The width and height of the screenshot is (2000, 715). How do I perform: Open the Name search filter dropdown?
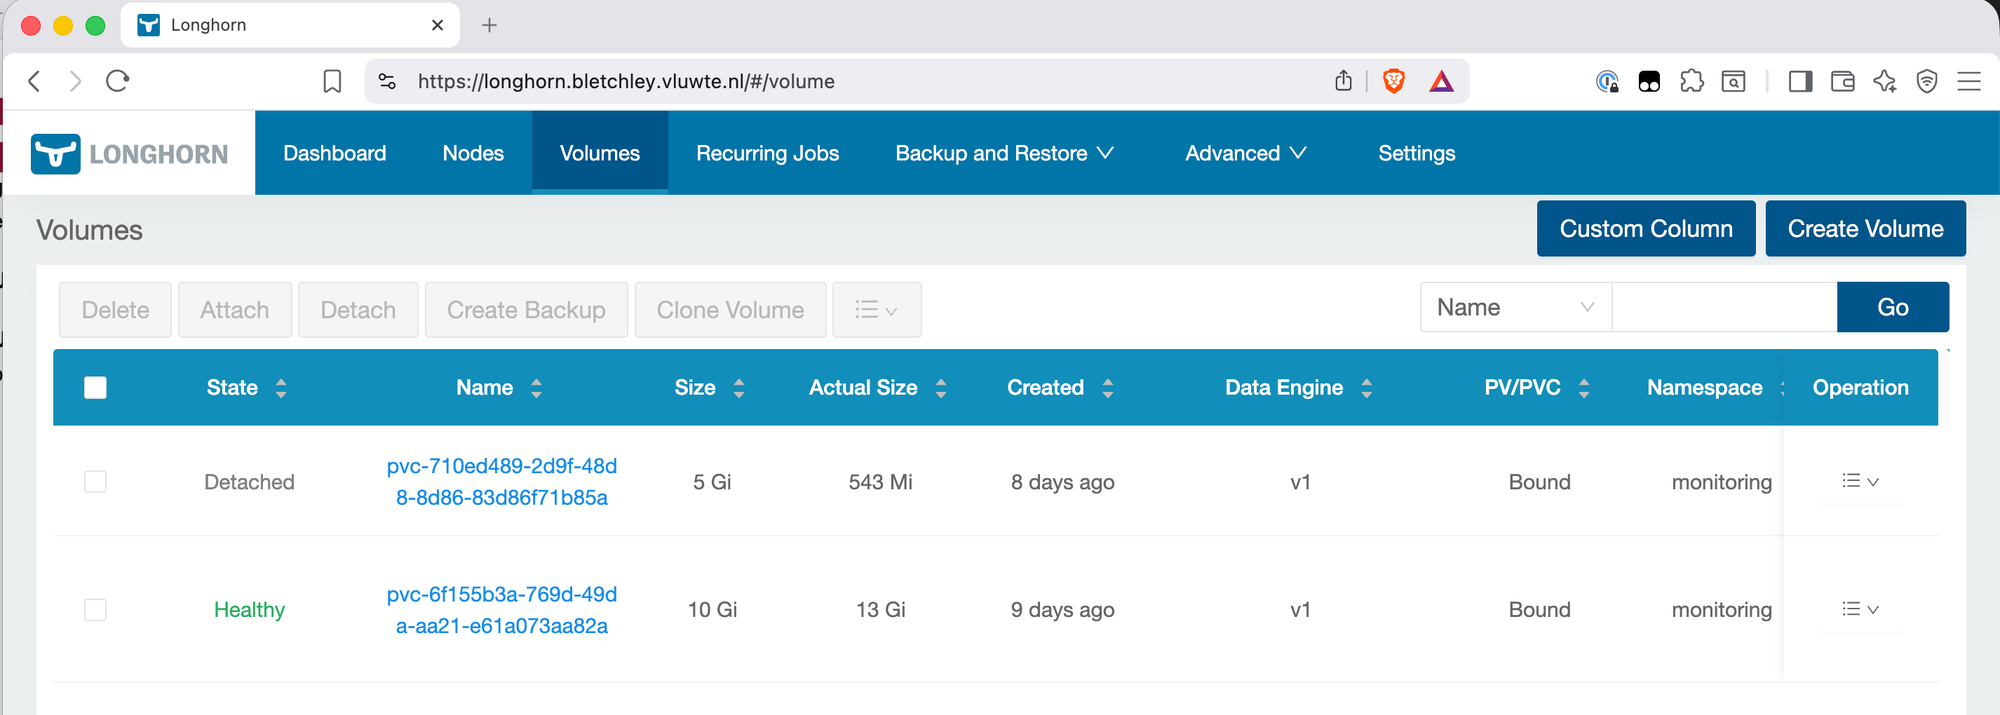coord(1515,307)
